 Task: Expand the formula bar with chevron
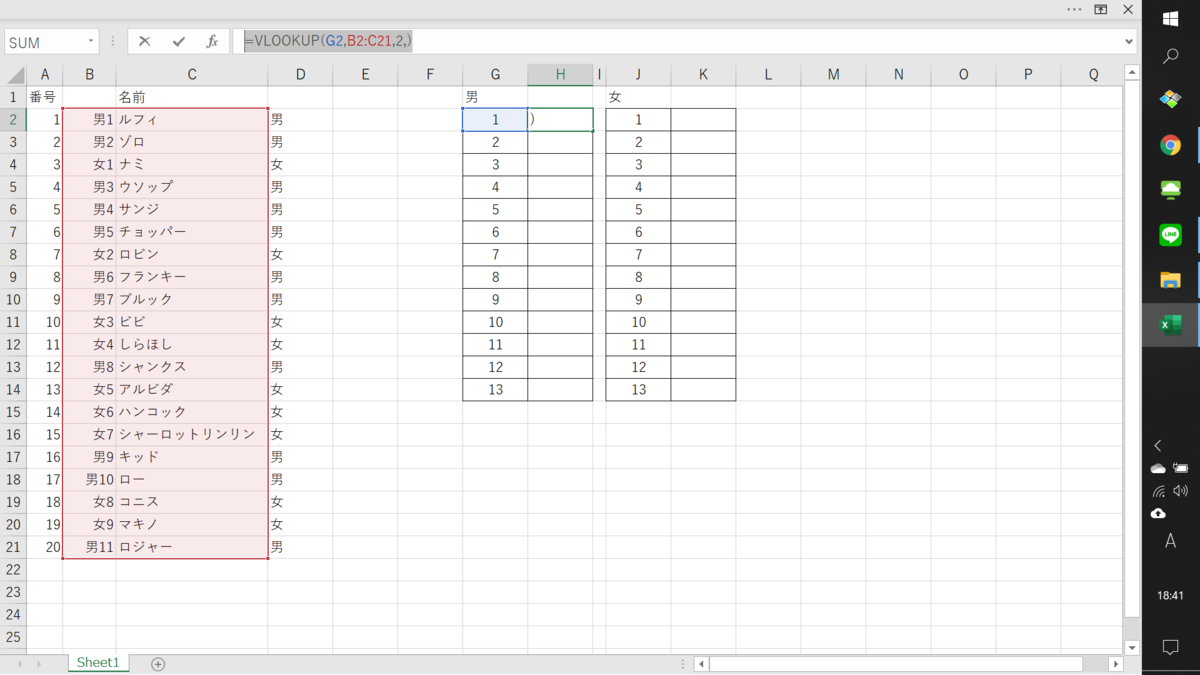[x=1129, y=42]
